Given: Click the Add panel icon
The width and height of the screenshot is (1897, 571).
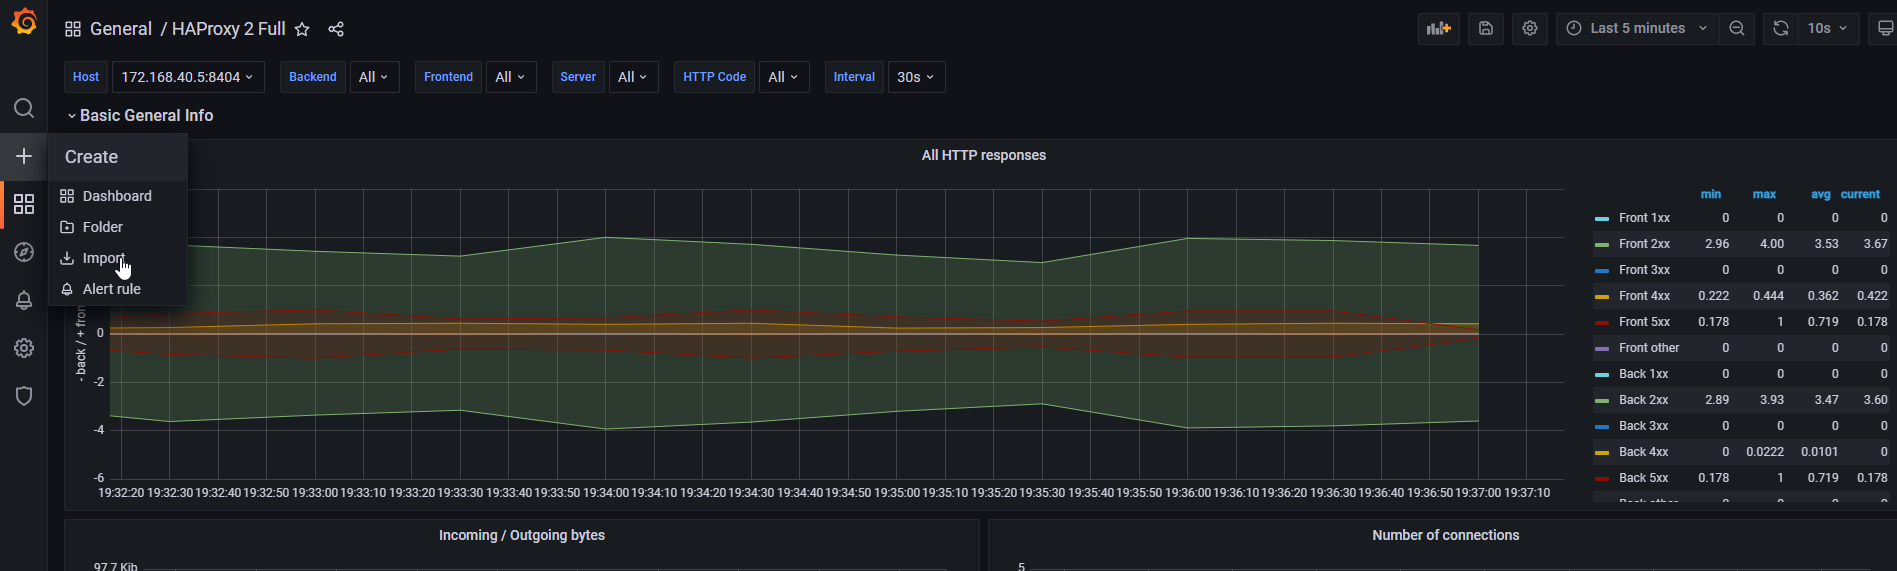Looking at the screenshot, I should tap(1439, 28).
